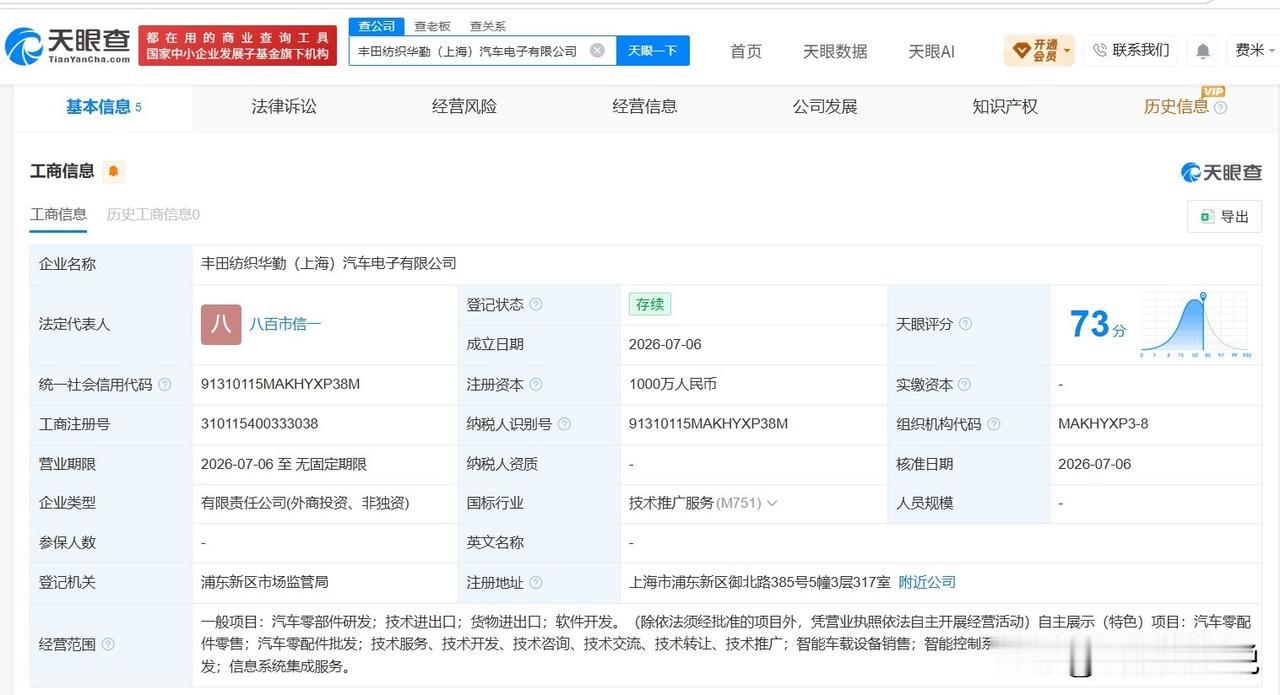Click the 浦东新区市场监管局 registration authority

pyautogui.click(x=265, y=582)
